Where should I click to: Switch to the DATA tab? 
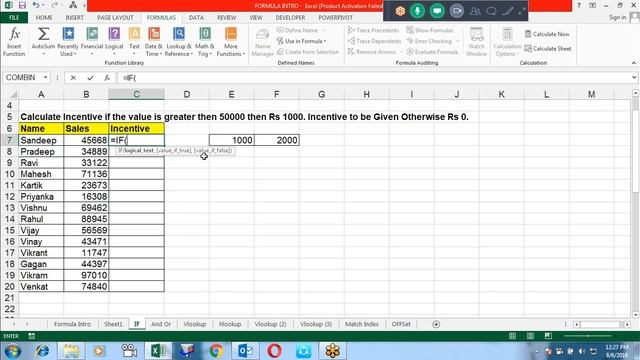pos(196,18)
